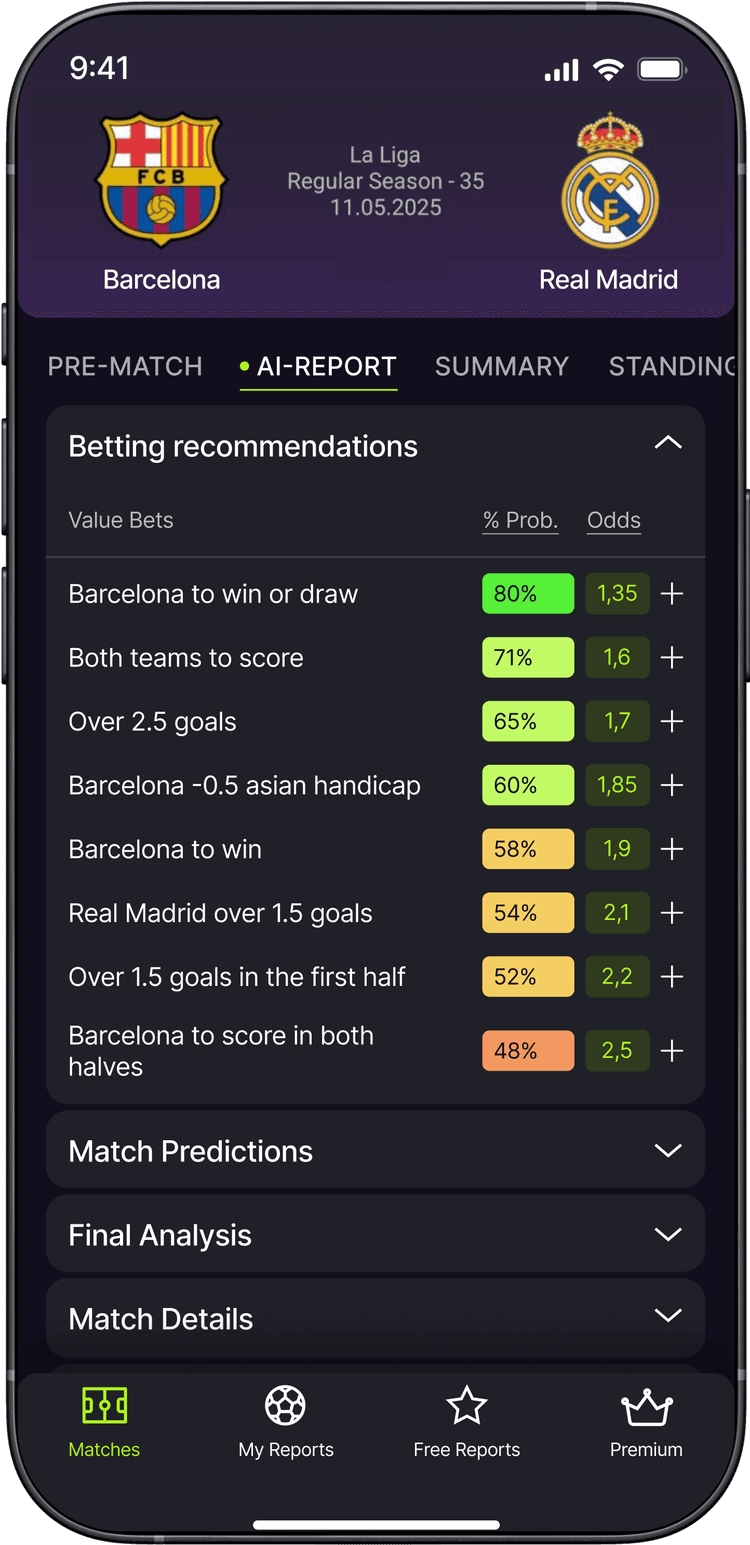Expand the Match Predictions section

coord(667,1151)
